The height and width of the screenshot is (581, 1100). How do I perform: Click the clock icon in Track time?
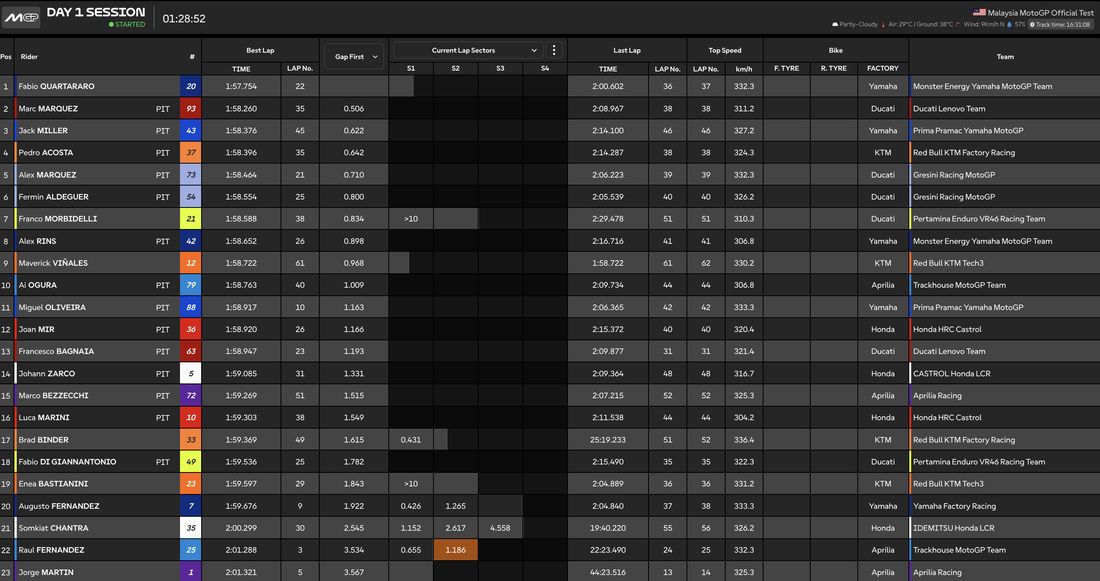click(1032, 25)
